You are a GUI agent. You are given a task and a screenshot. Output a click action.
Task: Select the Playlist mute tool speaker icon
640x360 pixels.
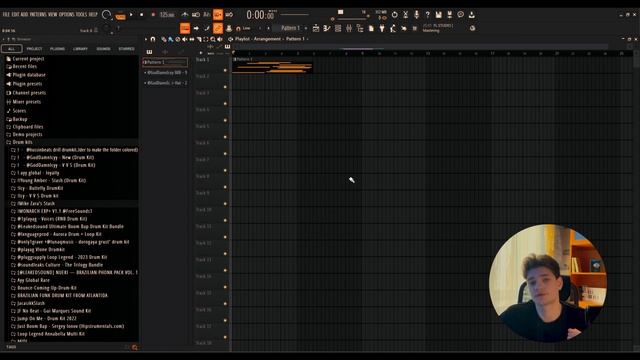coord(185,39)
